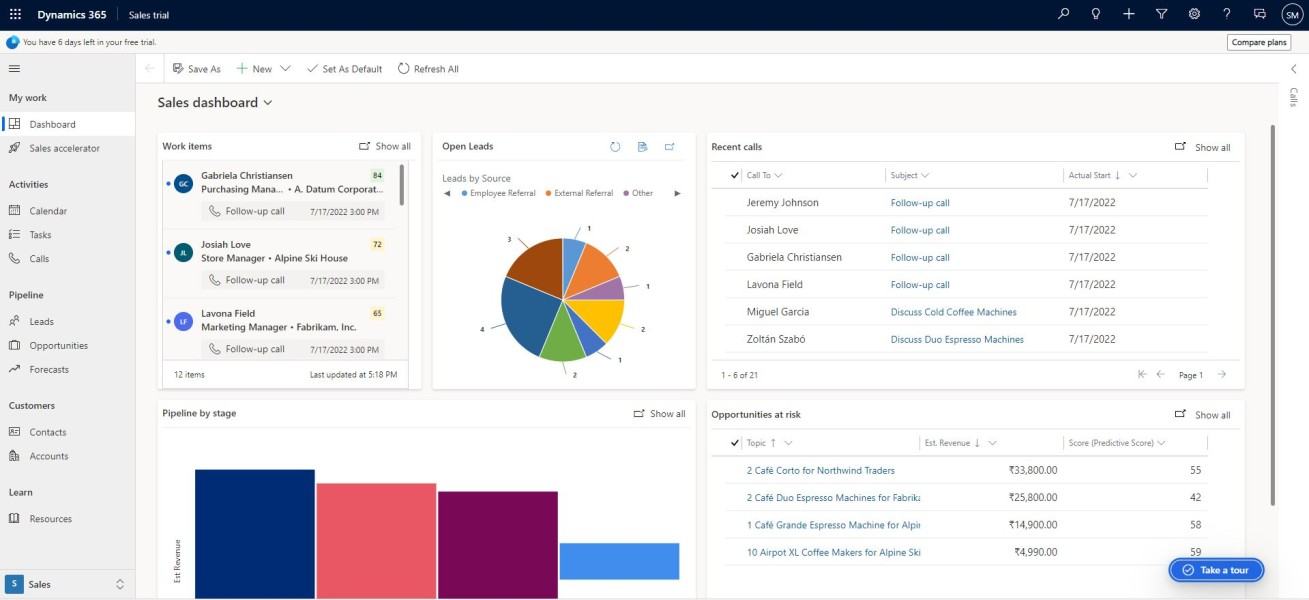
Task: Open the Actual Start column menu
Action: 1133,176
